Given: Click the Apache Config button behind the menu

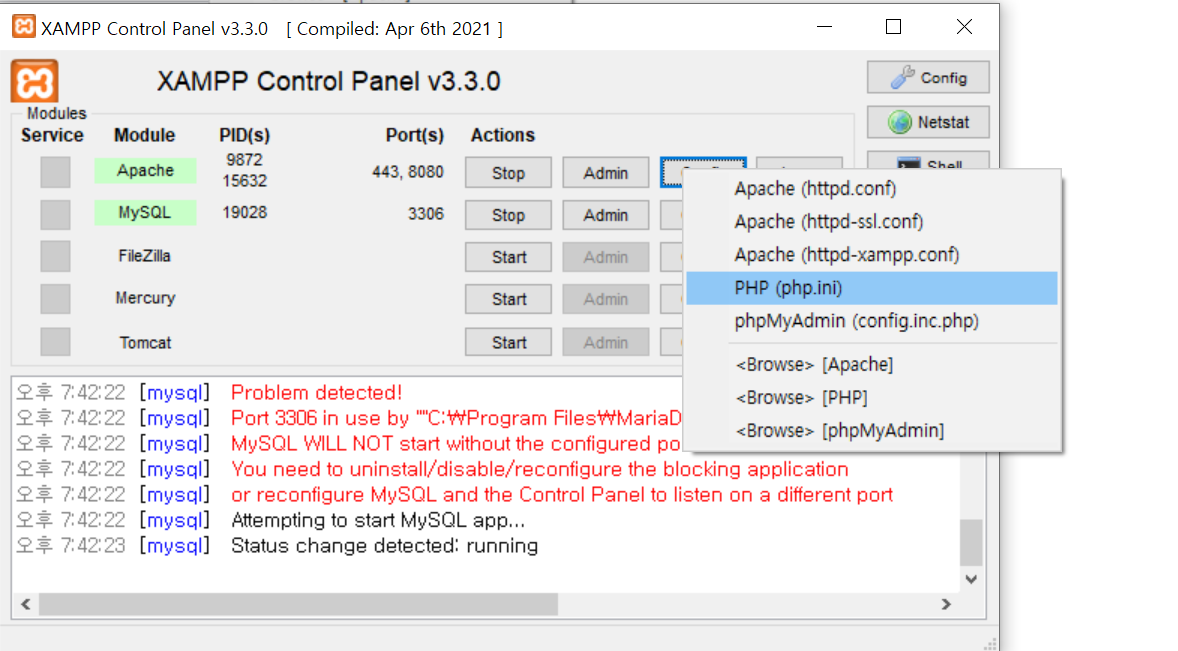Looking at the screenshot, I should click(x=703, y=163).
